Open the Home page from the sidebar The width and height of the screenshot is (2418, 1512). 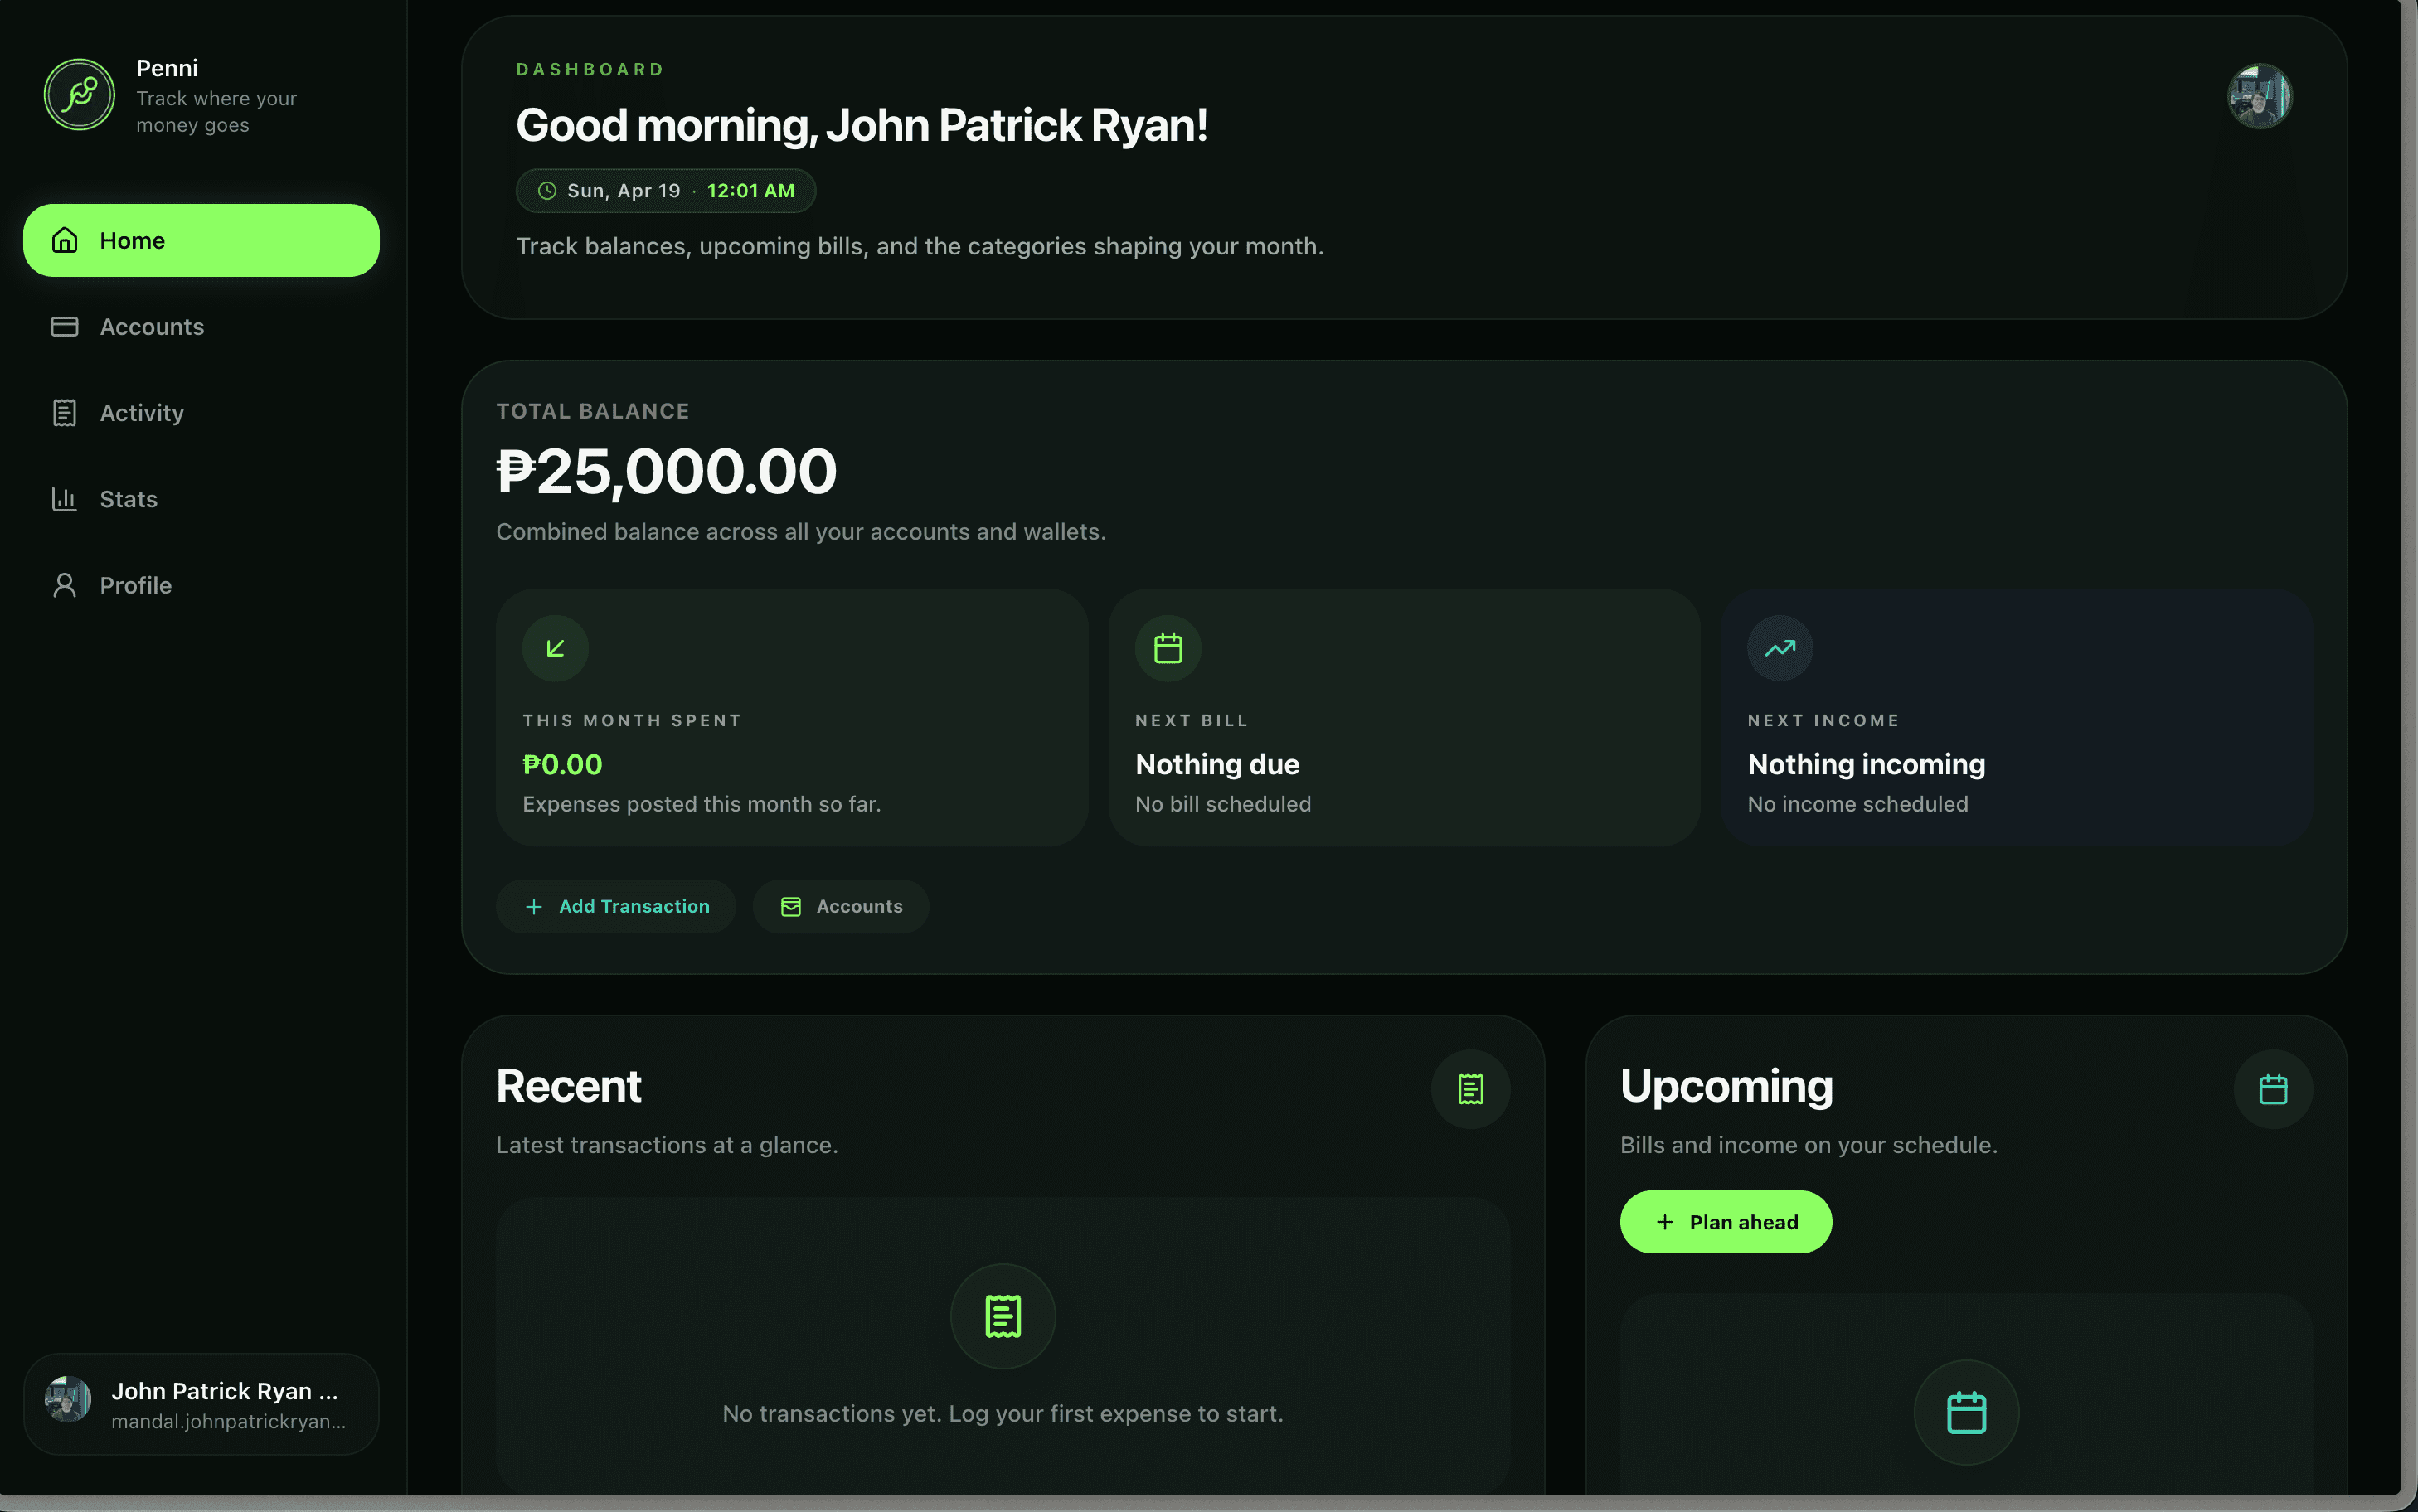[201, 240]
